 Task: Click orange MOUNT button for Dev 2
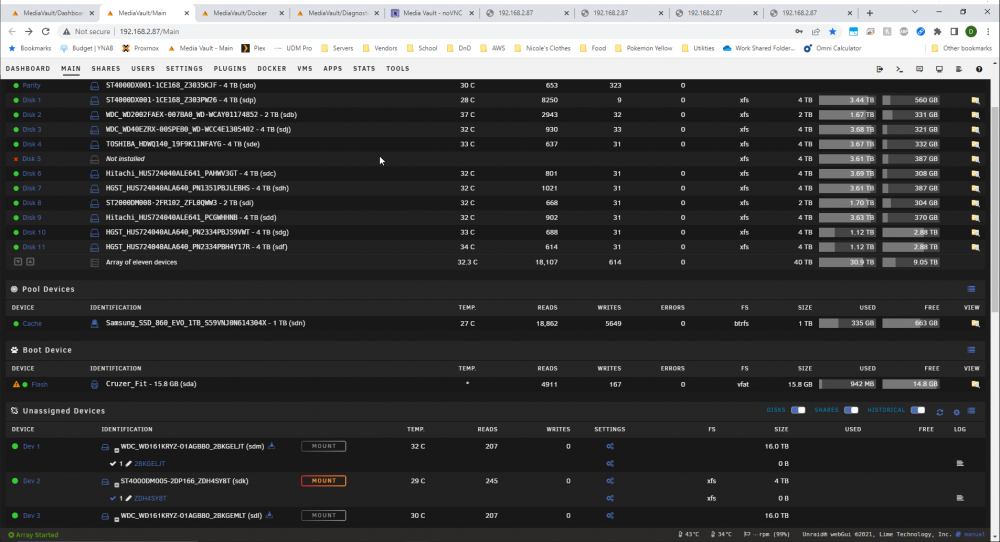[323, 481]
